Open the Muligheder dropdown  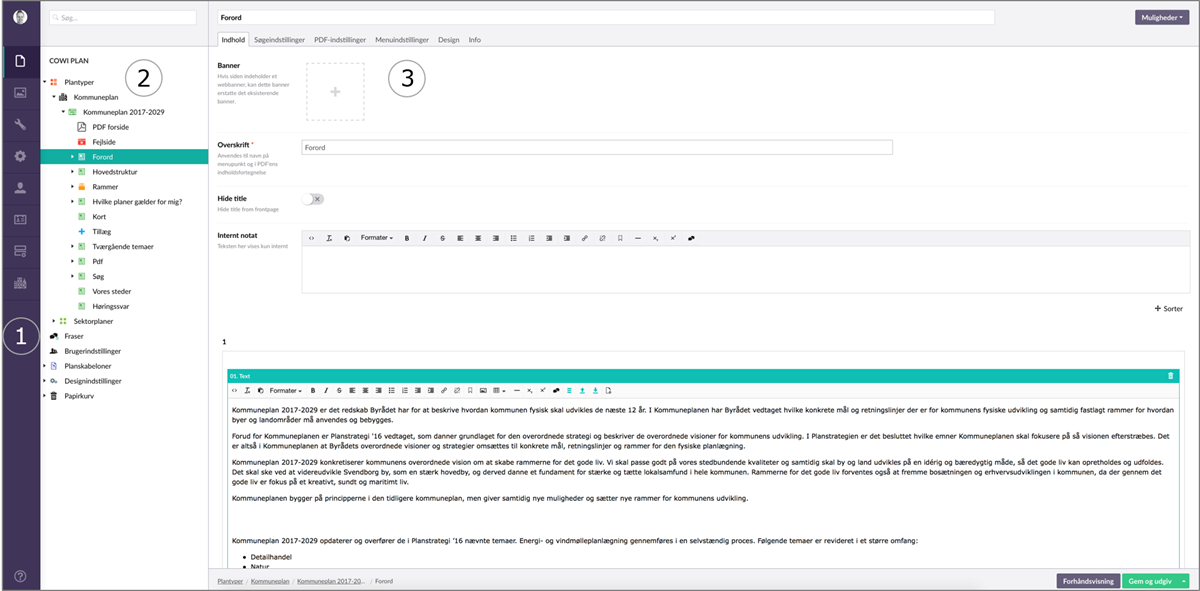tap(1162, 18)
